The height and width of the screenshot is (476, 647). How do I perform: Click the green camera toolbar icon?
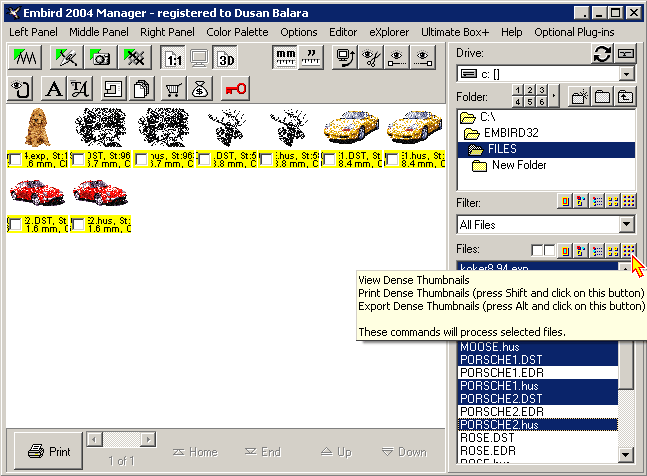point(100,58)
